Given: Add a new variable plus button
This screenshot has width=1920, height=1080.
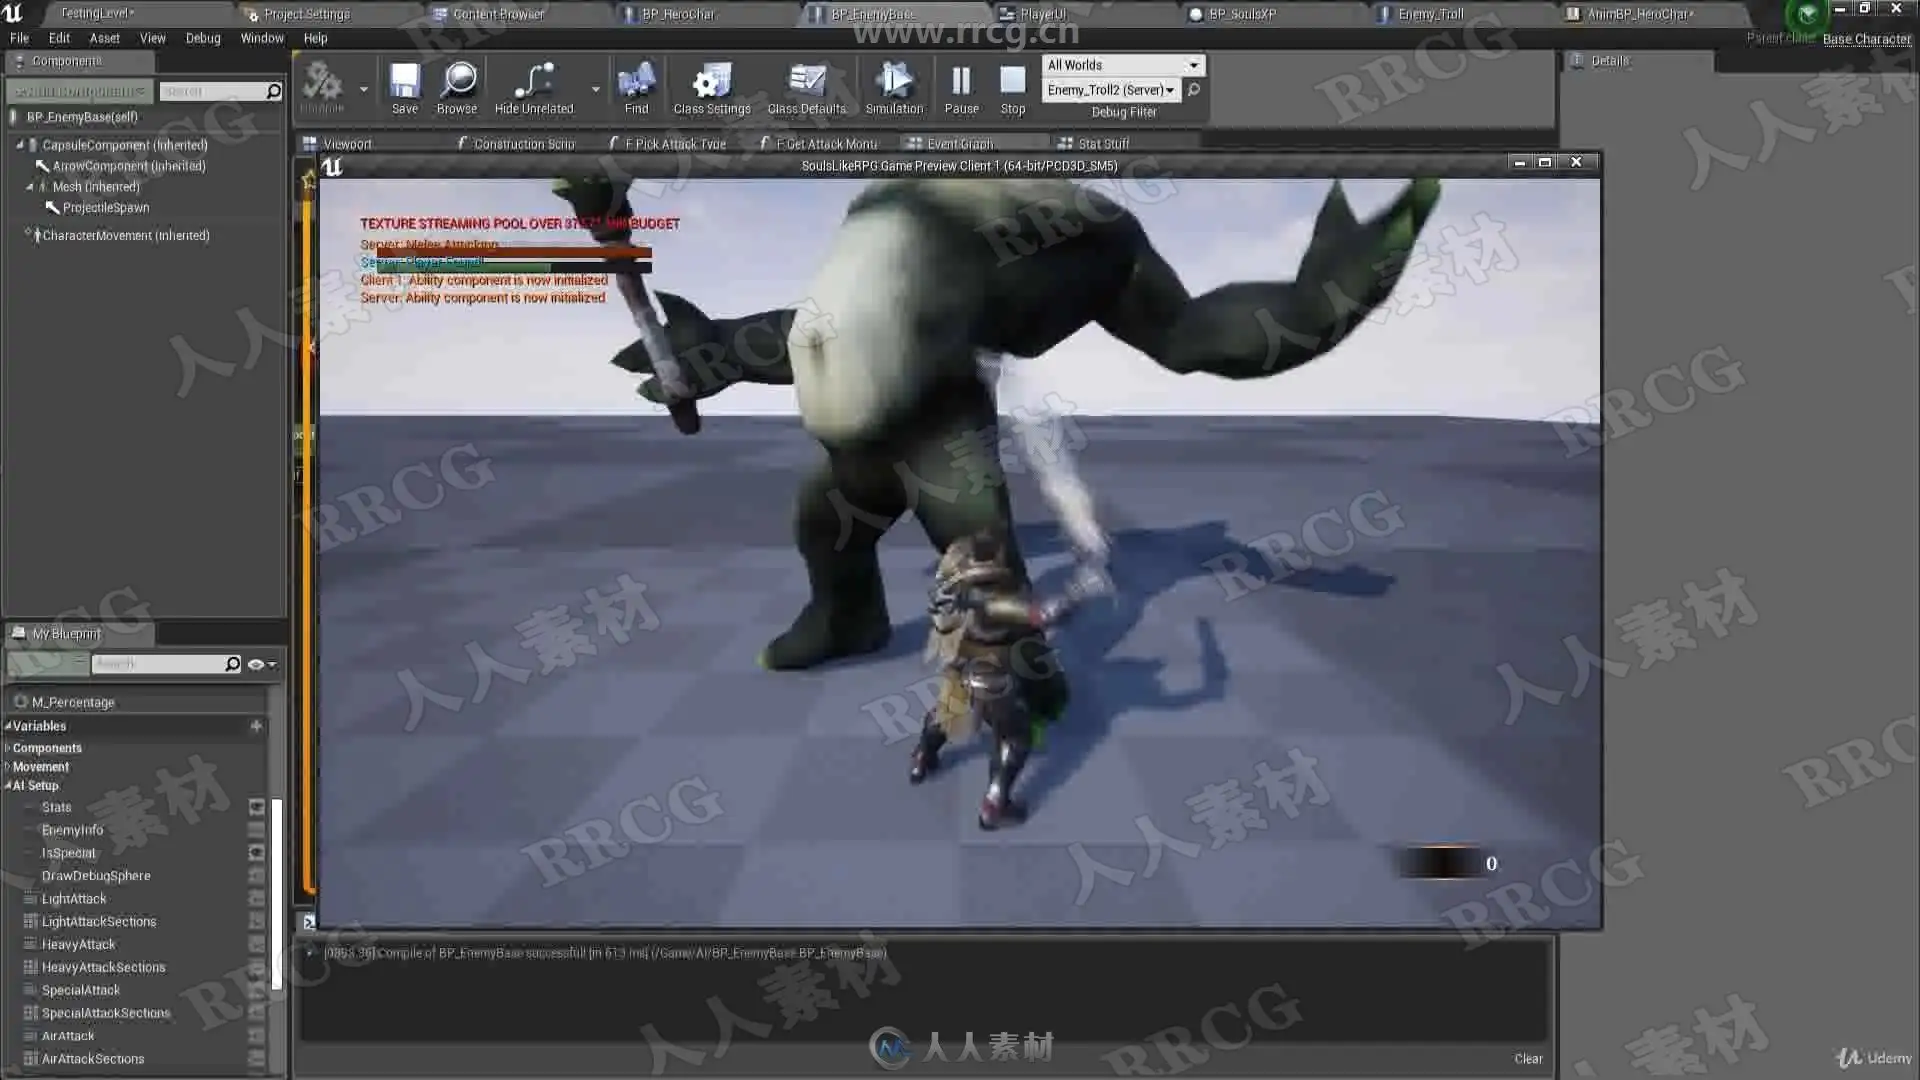Looking at the screenshot, I should [x=256, y=726].
